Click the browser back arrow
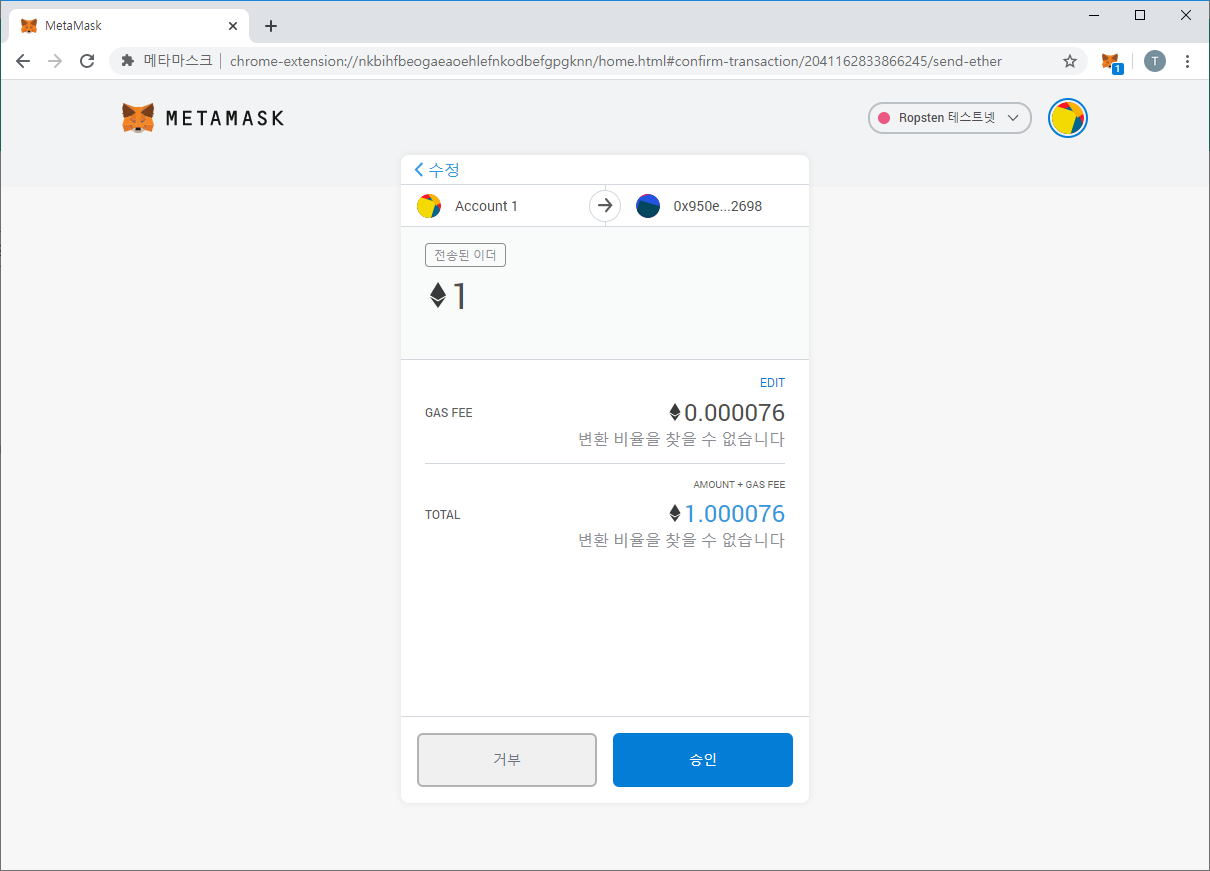The width and height of the screenshot is (1210, 871). [x=23, y=61]
